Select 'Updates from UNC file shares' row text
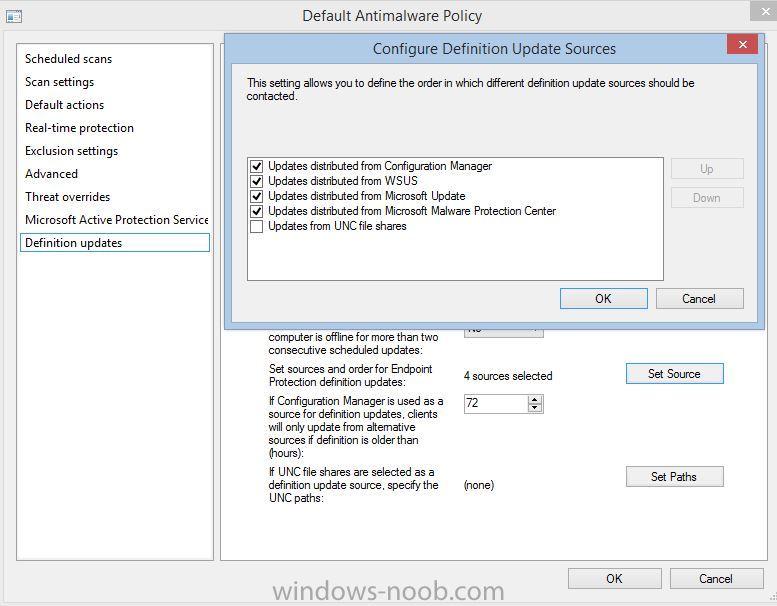Image resolution: width=777 pixels, height=606 pixels. click(x=337, y=226)
